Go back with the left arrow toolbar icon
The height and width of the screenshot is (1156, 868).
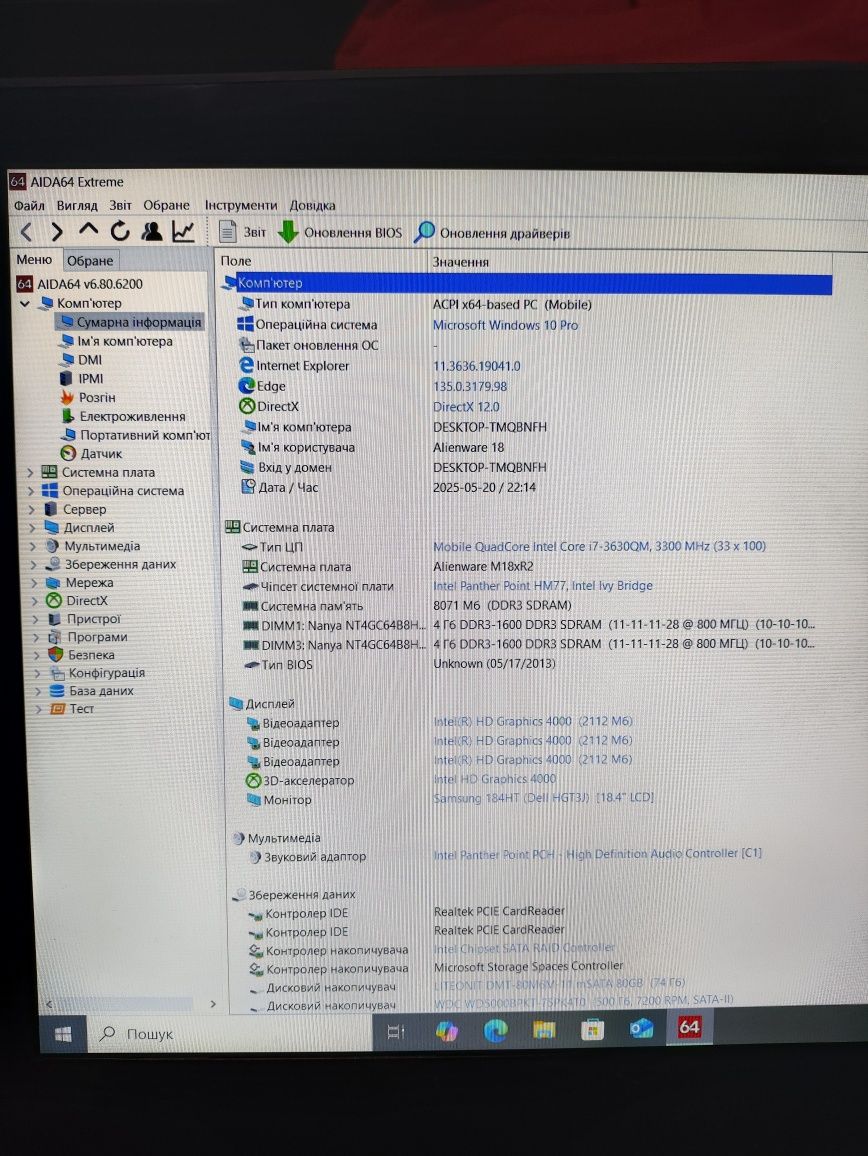(x=27, y=231)
